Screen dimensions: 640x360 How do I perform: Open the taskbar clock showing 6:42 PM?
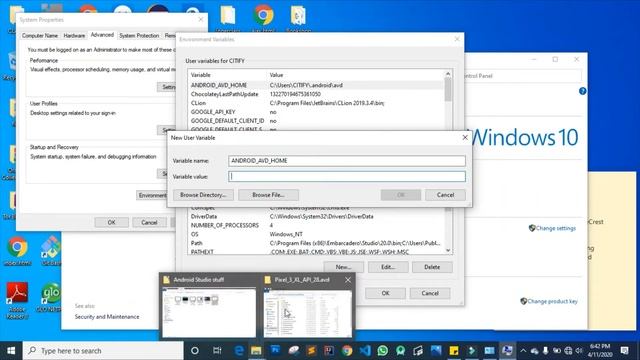(600, 351)
